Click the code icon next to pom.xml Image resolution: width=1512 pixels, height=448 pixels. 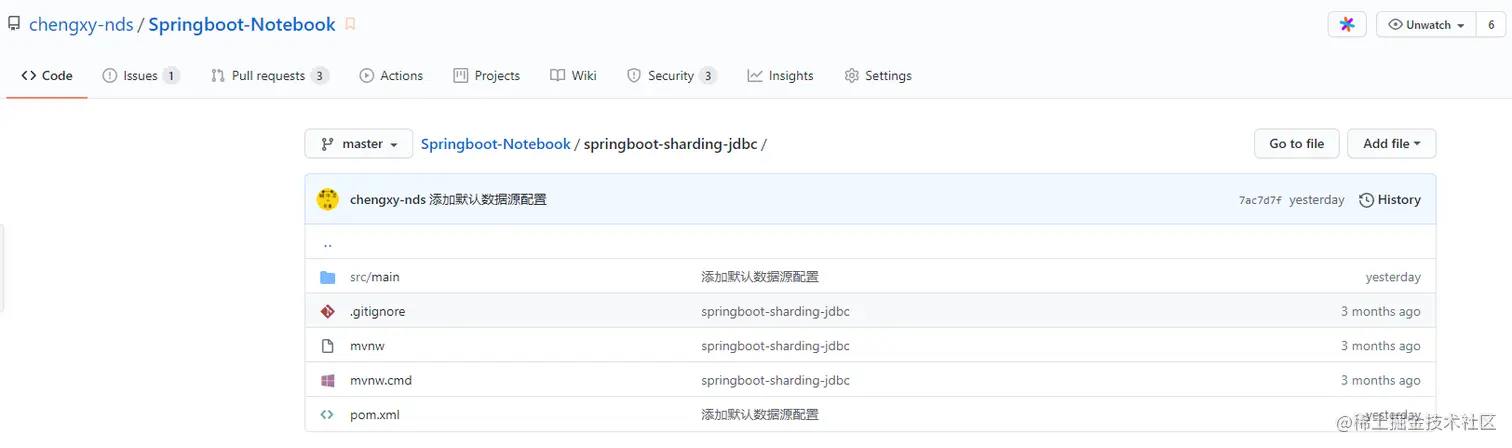[327, 414]
